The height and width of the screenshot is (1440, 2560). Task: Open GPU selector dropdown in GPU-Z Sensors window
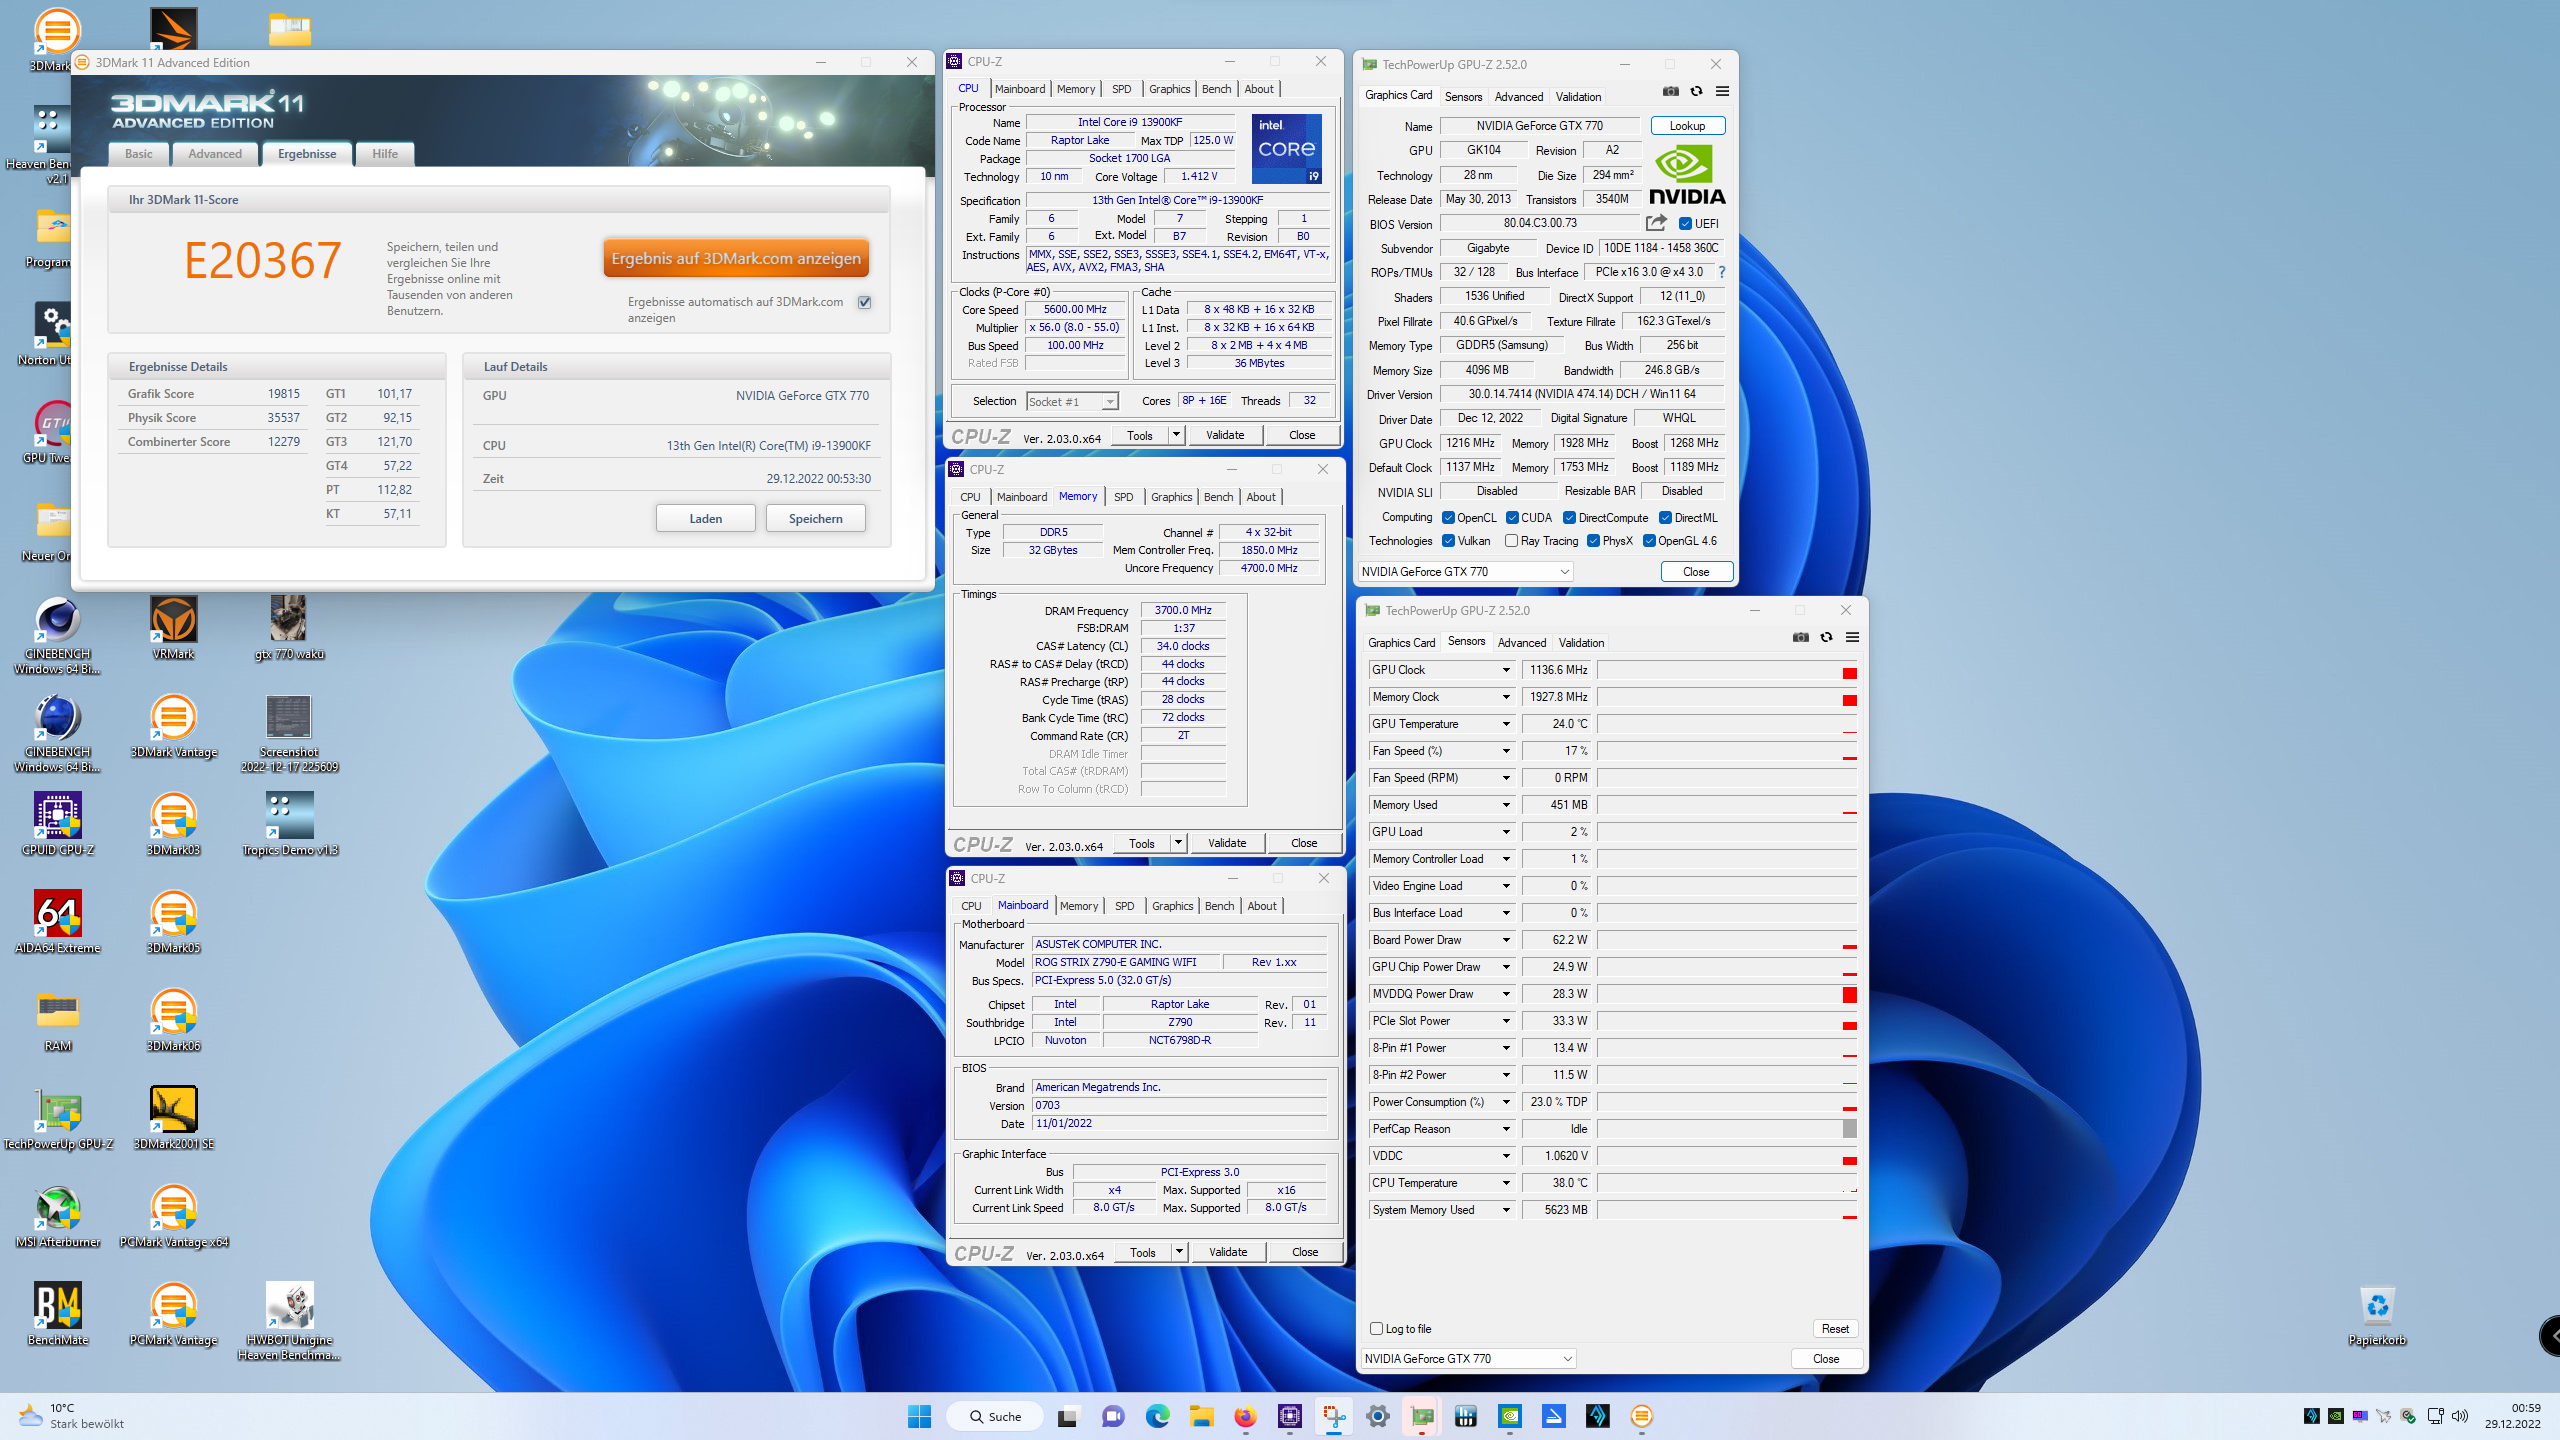click(x=1468, y=1358)
